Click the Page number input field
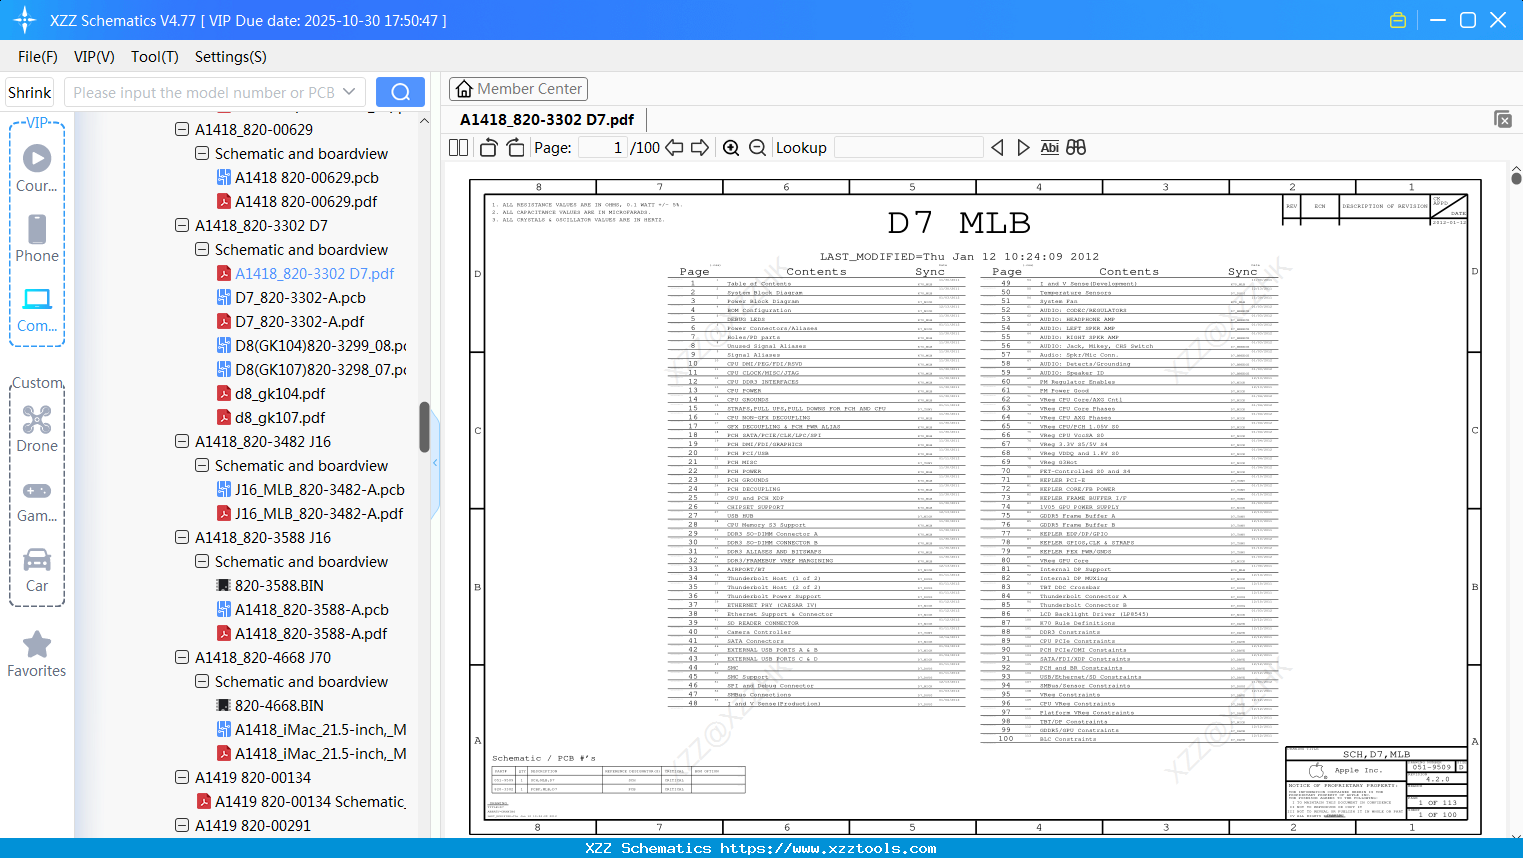Image resolution: width=1523 pixels, height=858 pixels. coord(603,148)
